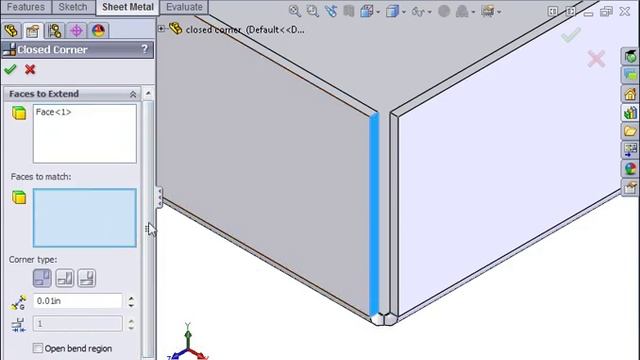Viewport: 640px width, 360px height.
Task: Click the Zoom to Fit icon
Action: click(x=294, y=11)
